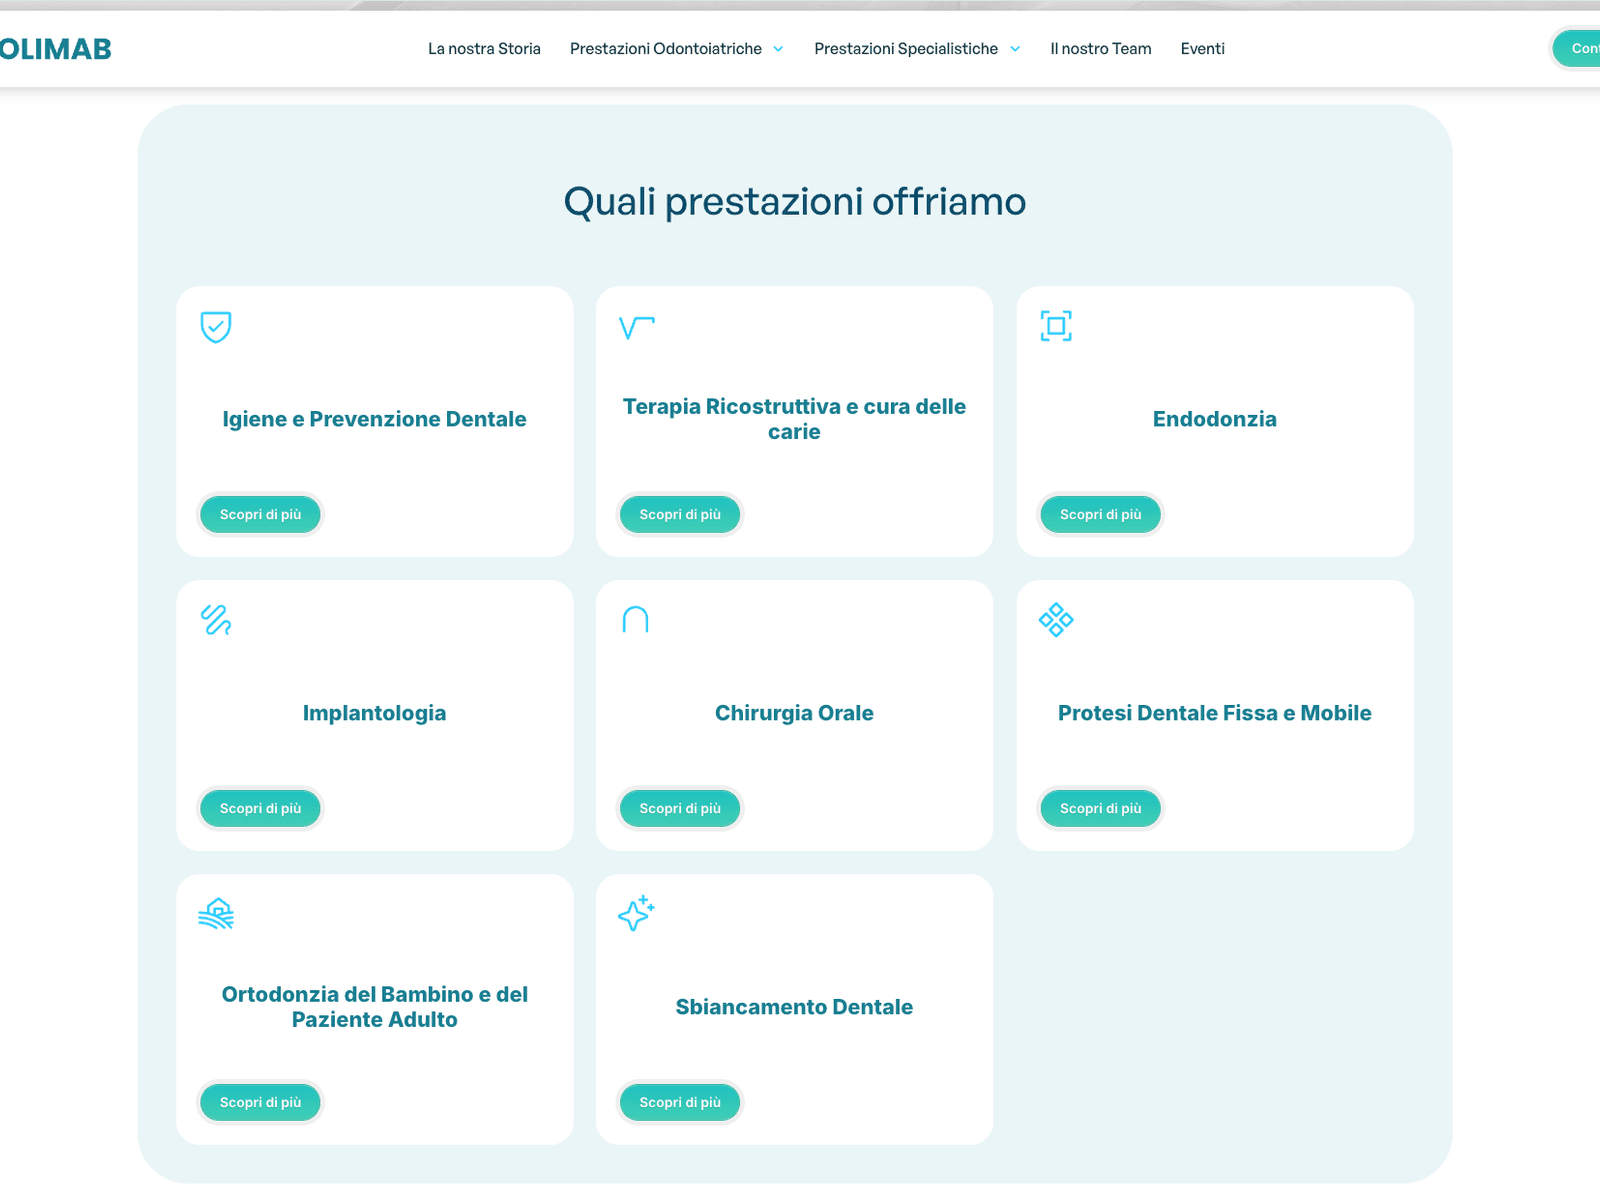Image resolution: width=1600 pixels, height=1200 pixels.
Task: Click the shield icon on Igiene e Prevenzione Dentale card
Action: click(216, 327)
